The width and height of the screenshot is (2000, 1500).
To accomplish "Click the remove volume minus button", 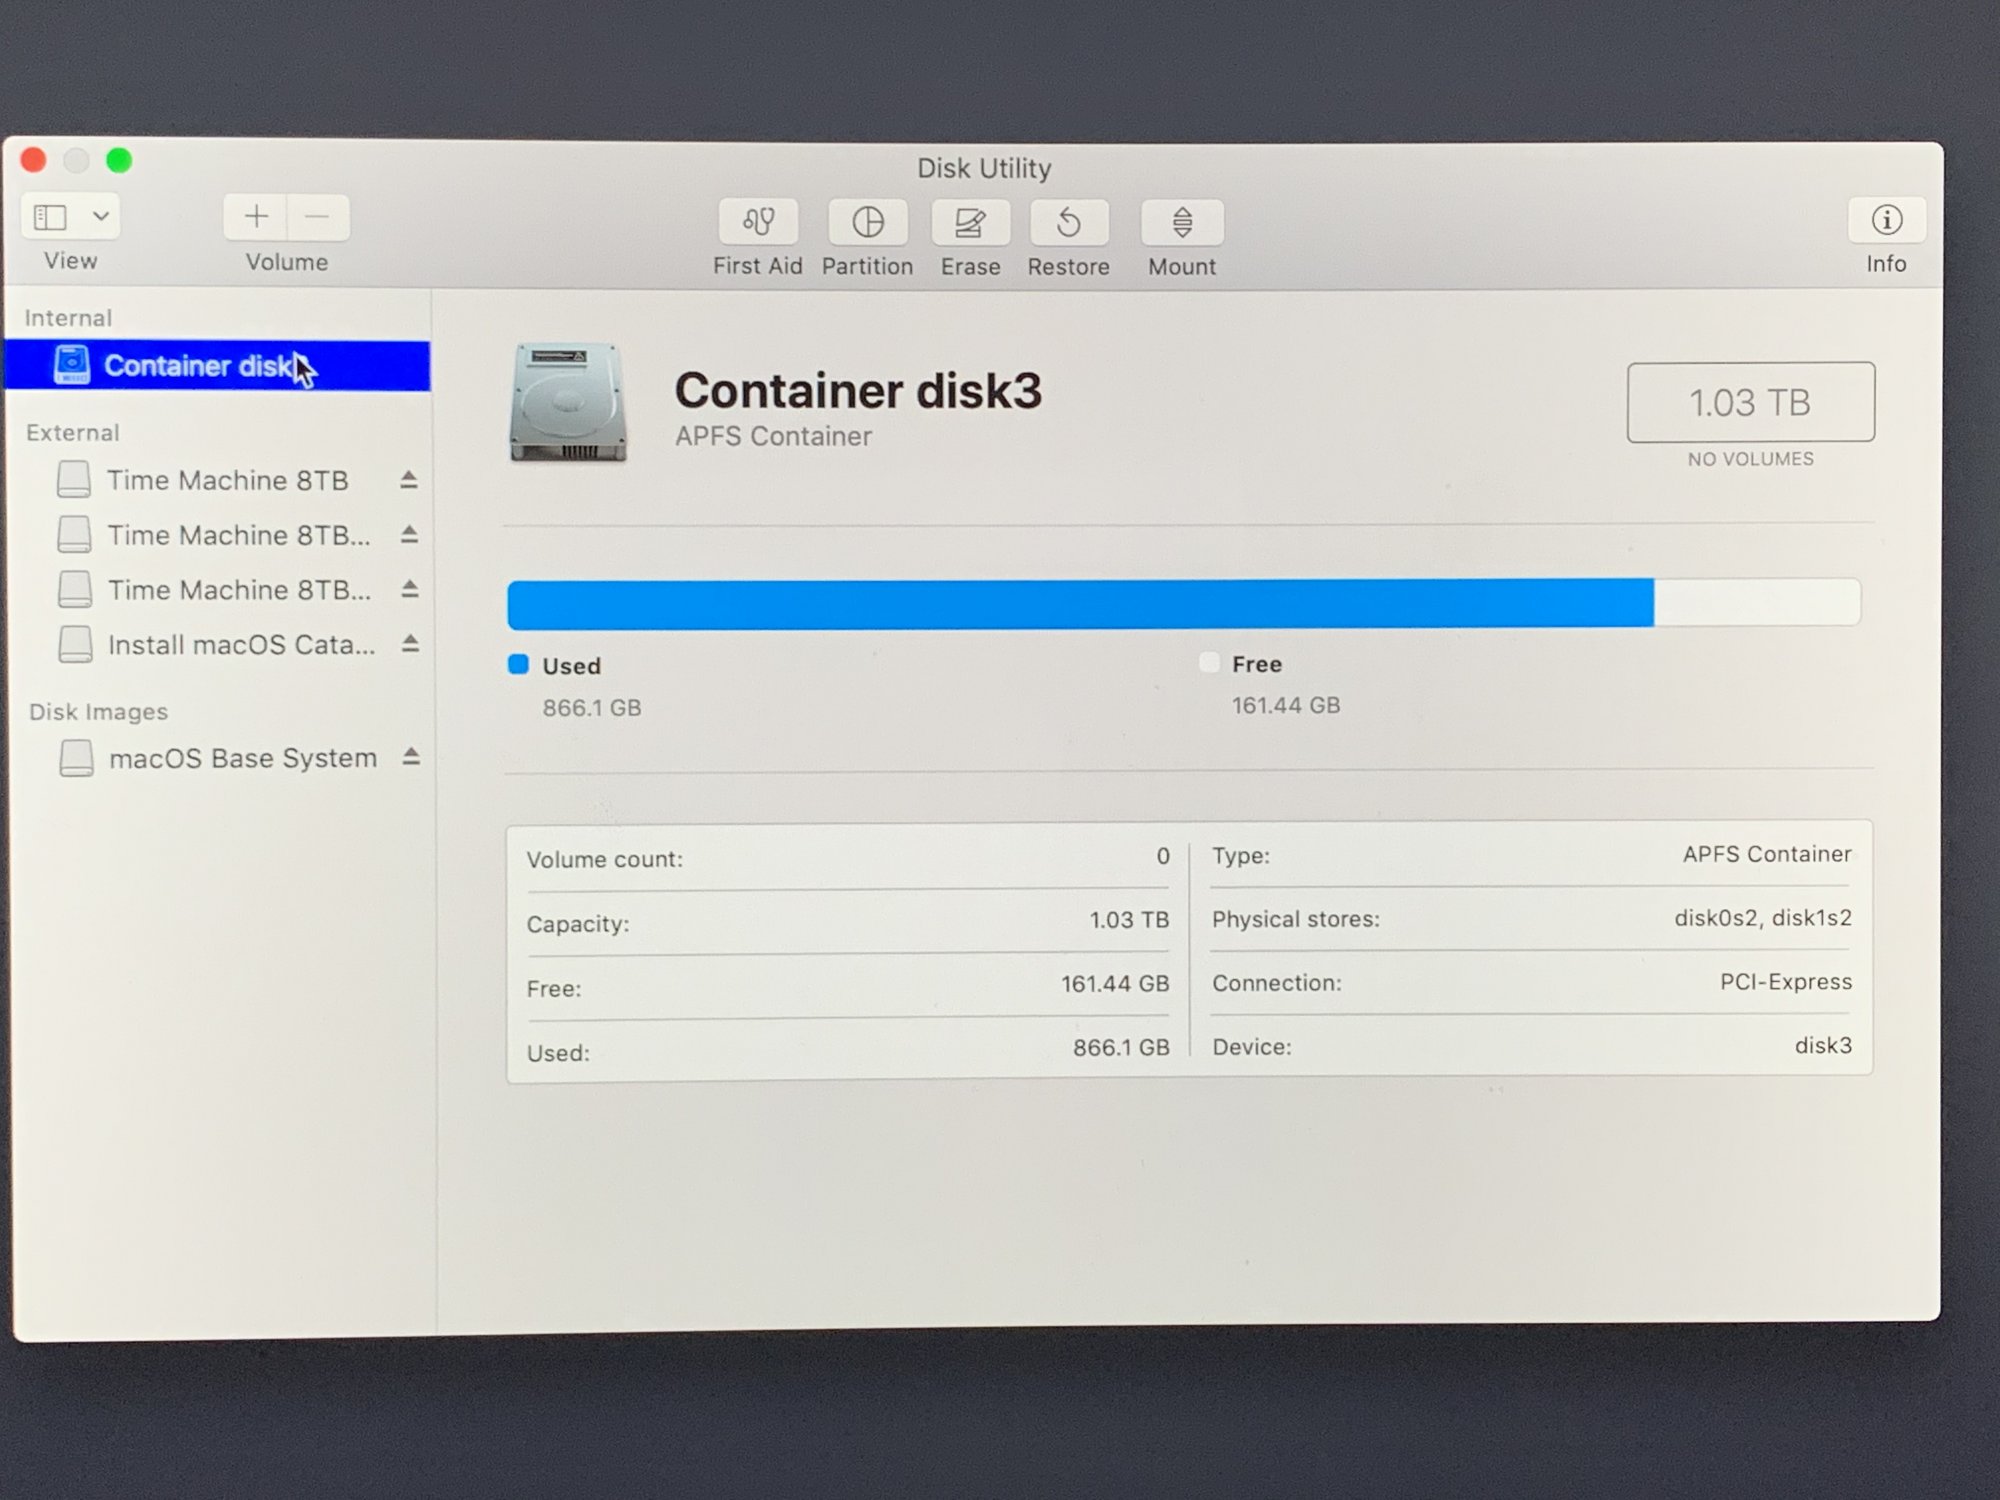I will pyautogui.click(x=317, y=217).
